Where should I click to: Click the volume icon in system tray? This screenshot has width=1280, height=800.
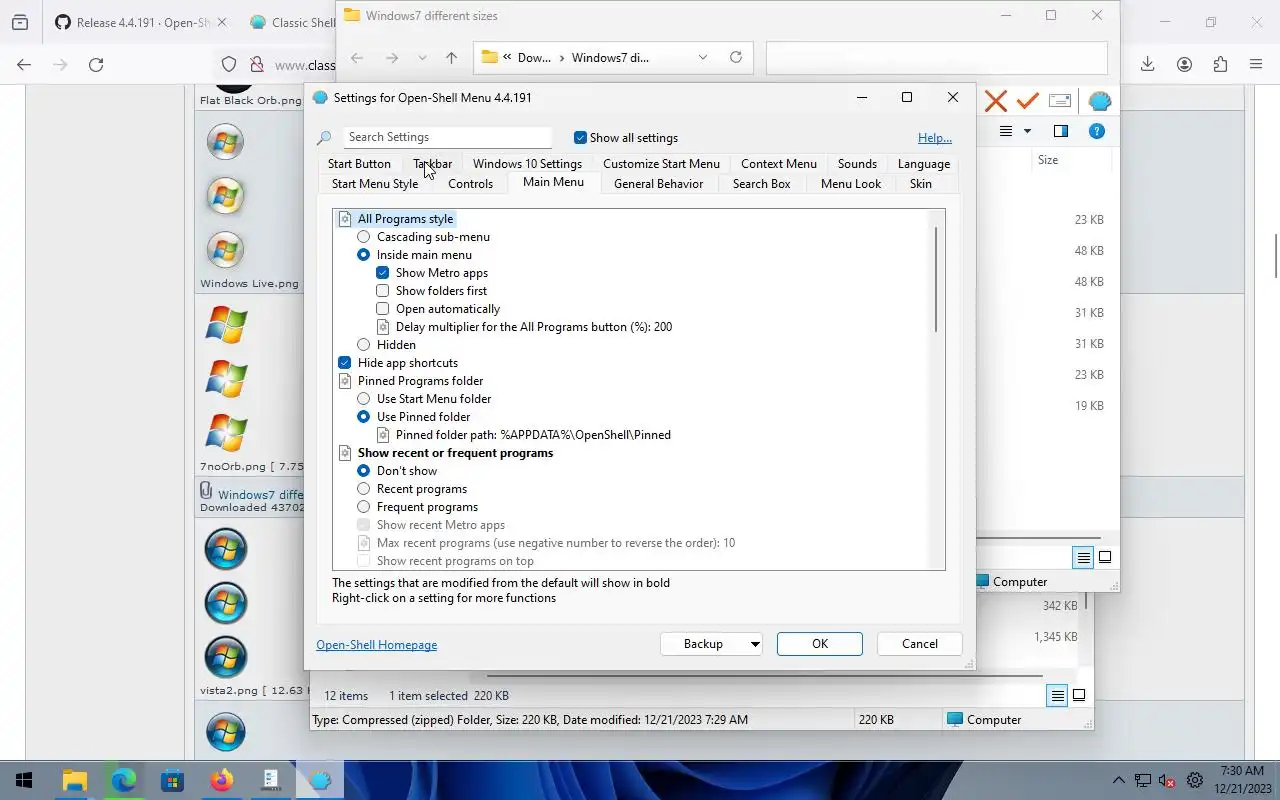[x=1167, y=780]
